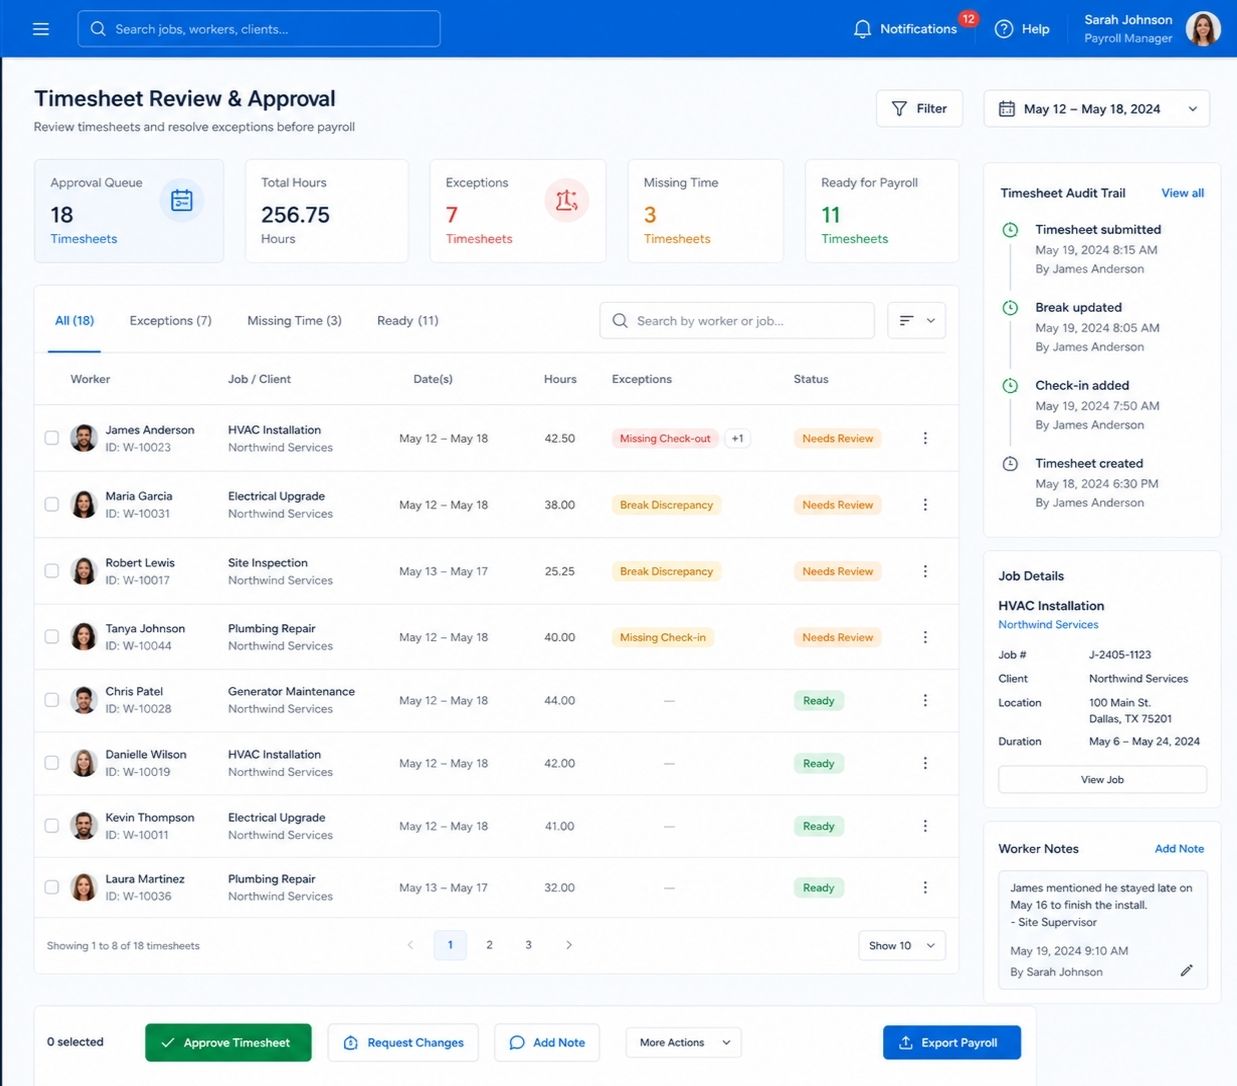Open row options for Tanya Johnson

pyautogui.click(x=925, y=637)
